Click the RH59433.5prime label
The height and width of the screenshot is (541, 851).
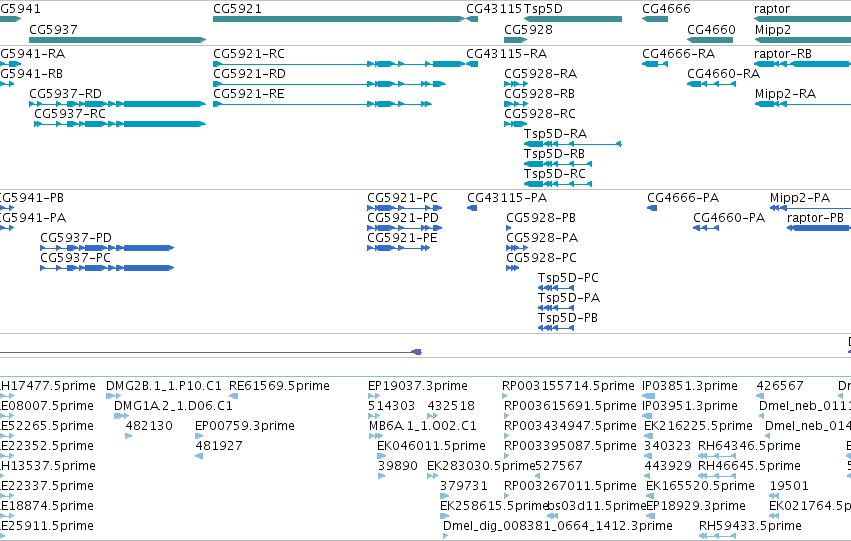click(751, 525)
